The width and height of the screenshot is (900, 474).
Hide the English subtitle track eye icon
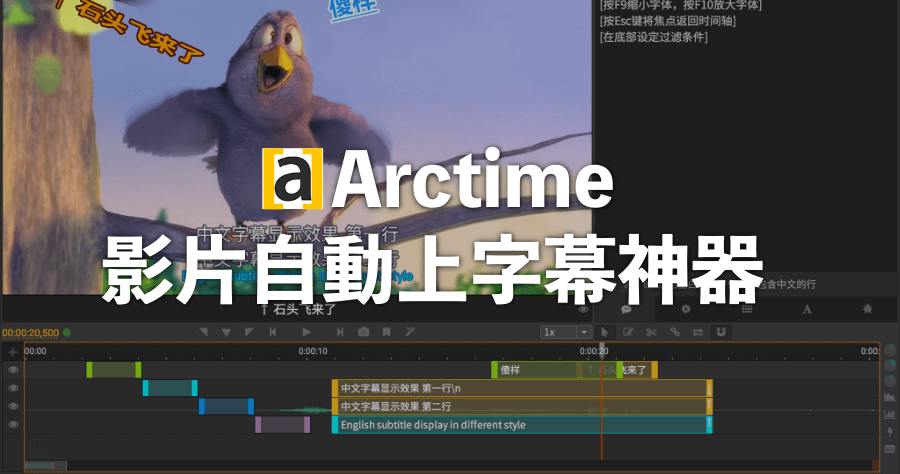click(x=13, y=425)
